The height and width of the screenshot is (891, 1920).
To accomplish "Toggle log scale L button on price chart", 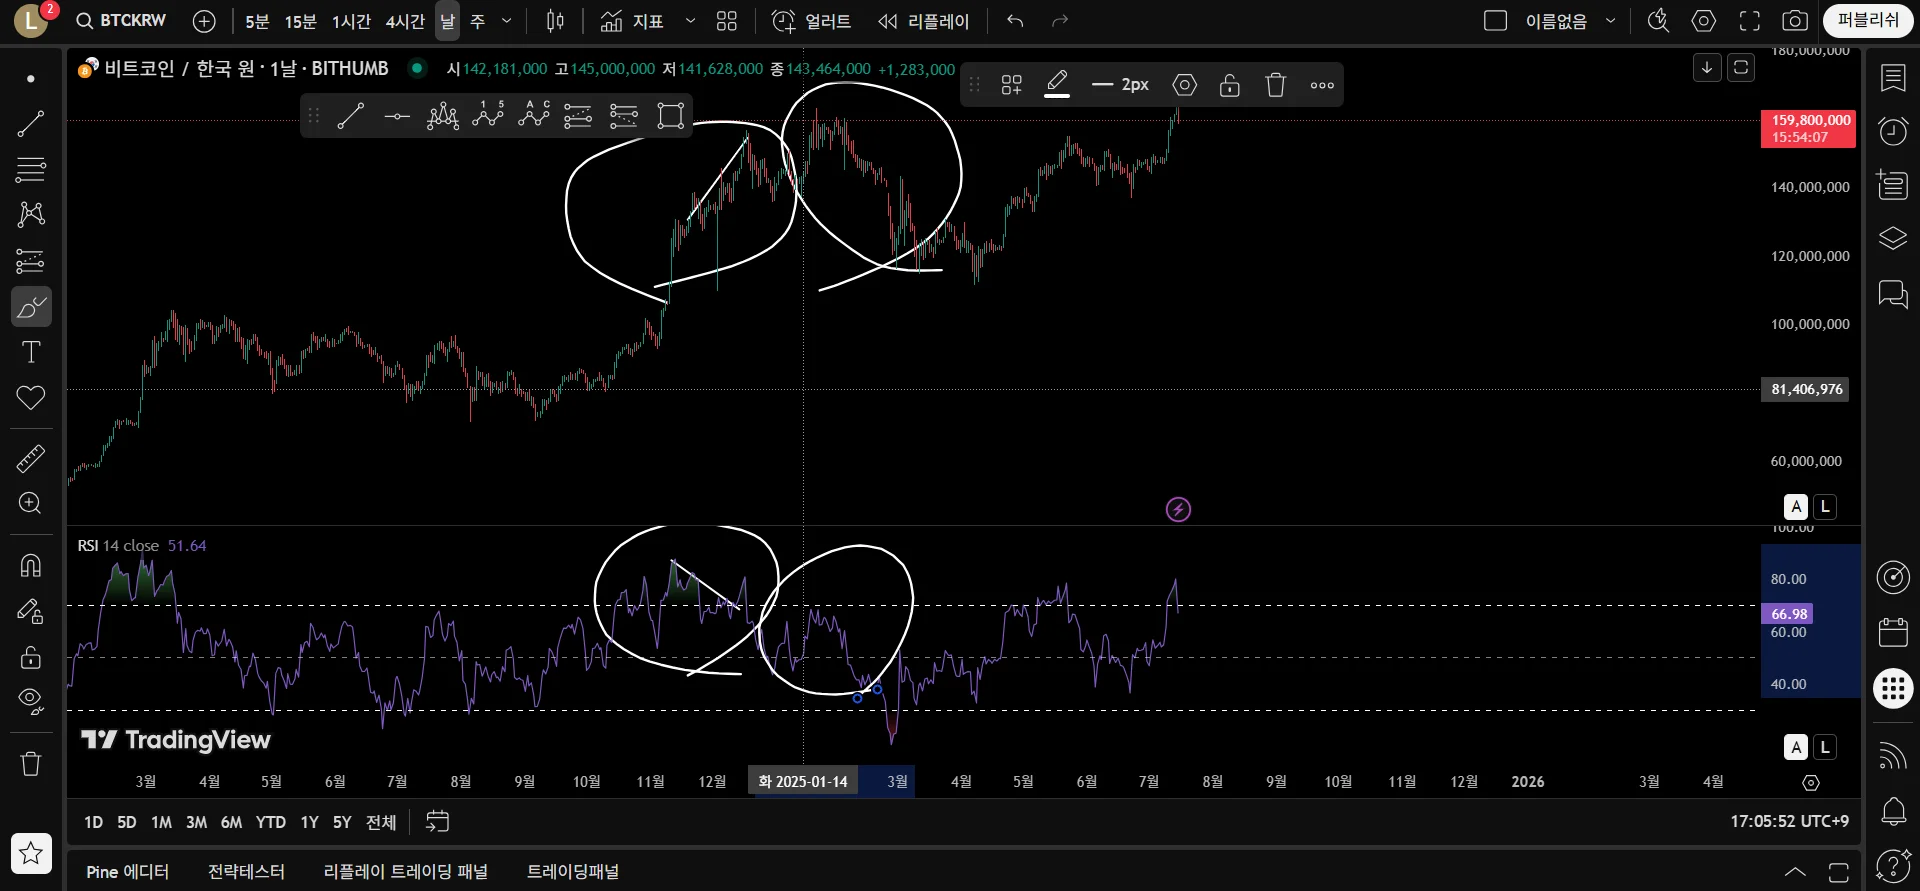I will point(1825,506).
